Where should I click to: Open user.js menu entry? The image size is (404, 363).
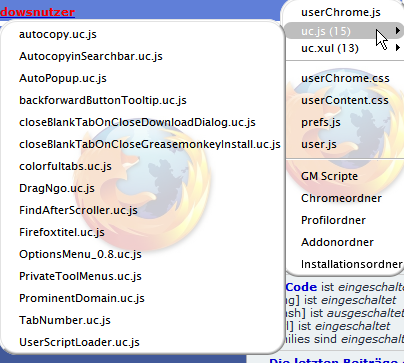coord(319,144)
